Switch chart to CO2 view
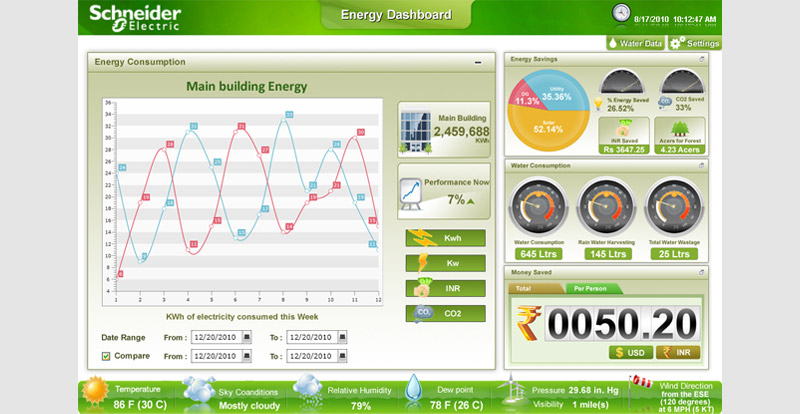Viewport: 800px width, 414px height. 445,313
